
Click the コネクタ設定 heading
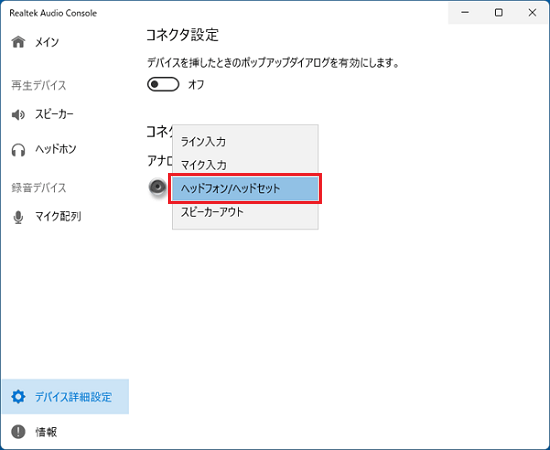coord(182,35)
